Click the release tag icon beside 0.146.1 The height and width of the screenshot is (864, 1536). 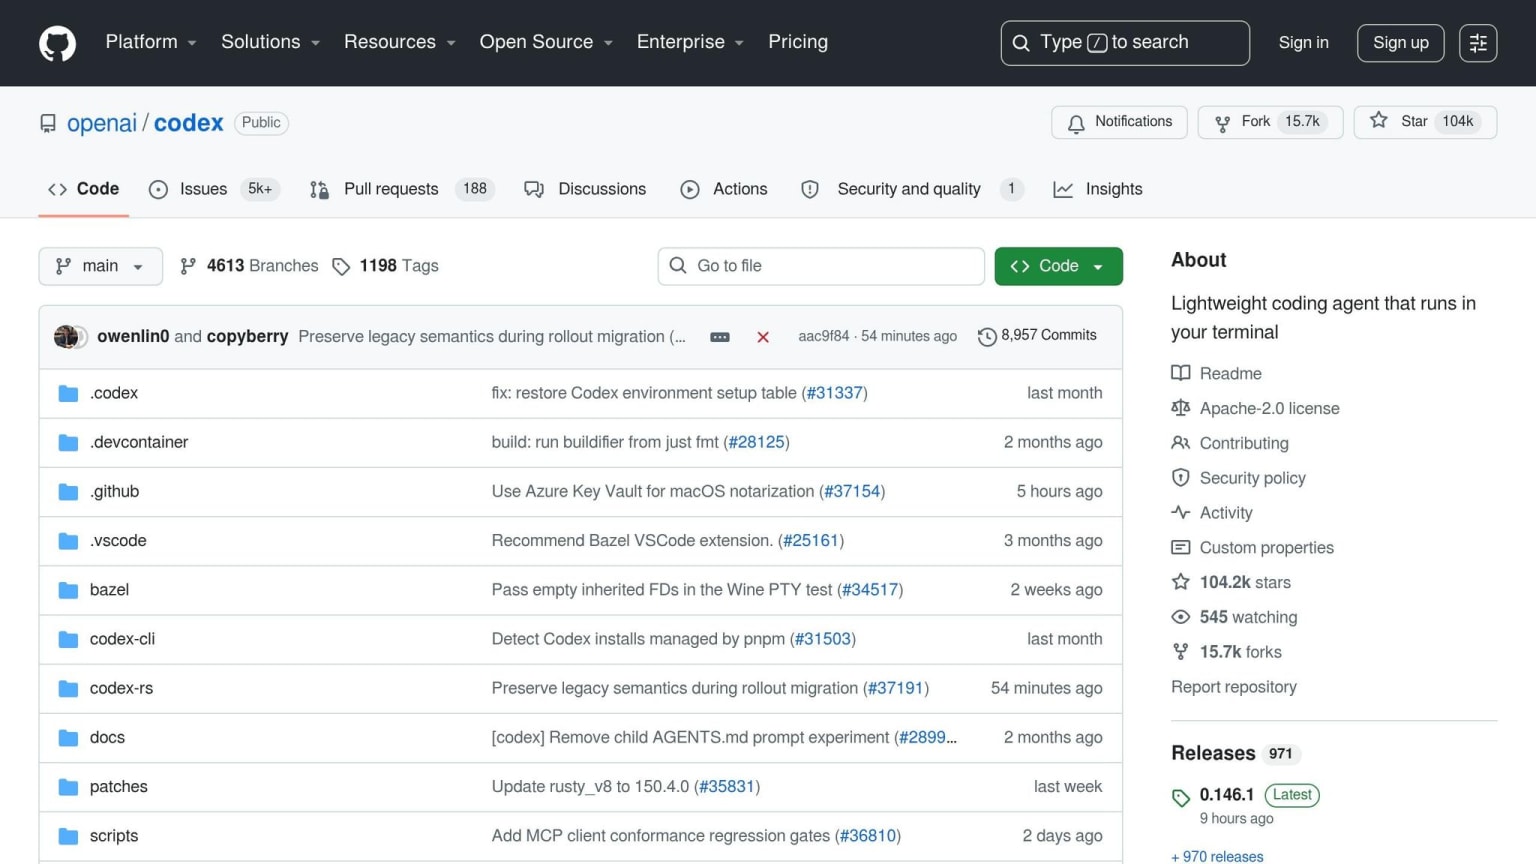(1181, 797)
